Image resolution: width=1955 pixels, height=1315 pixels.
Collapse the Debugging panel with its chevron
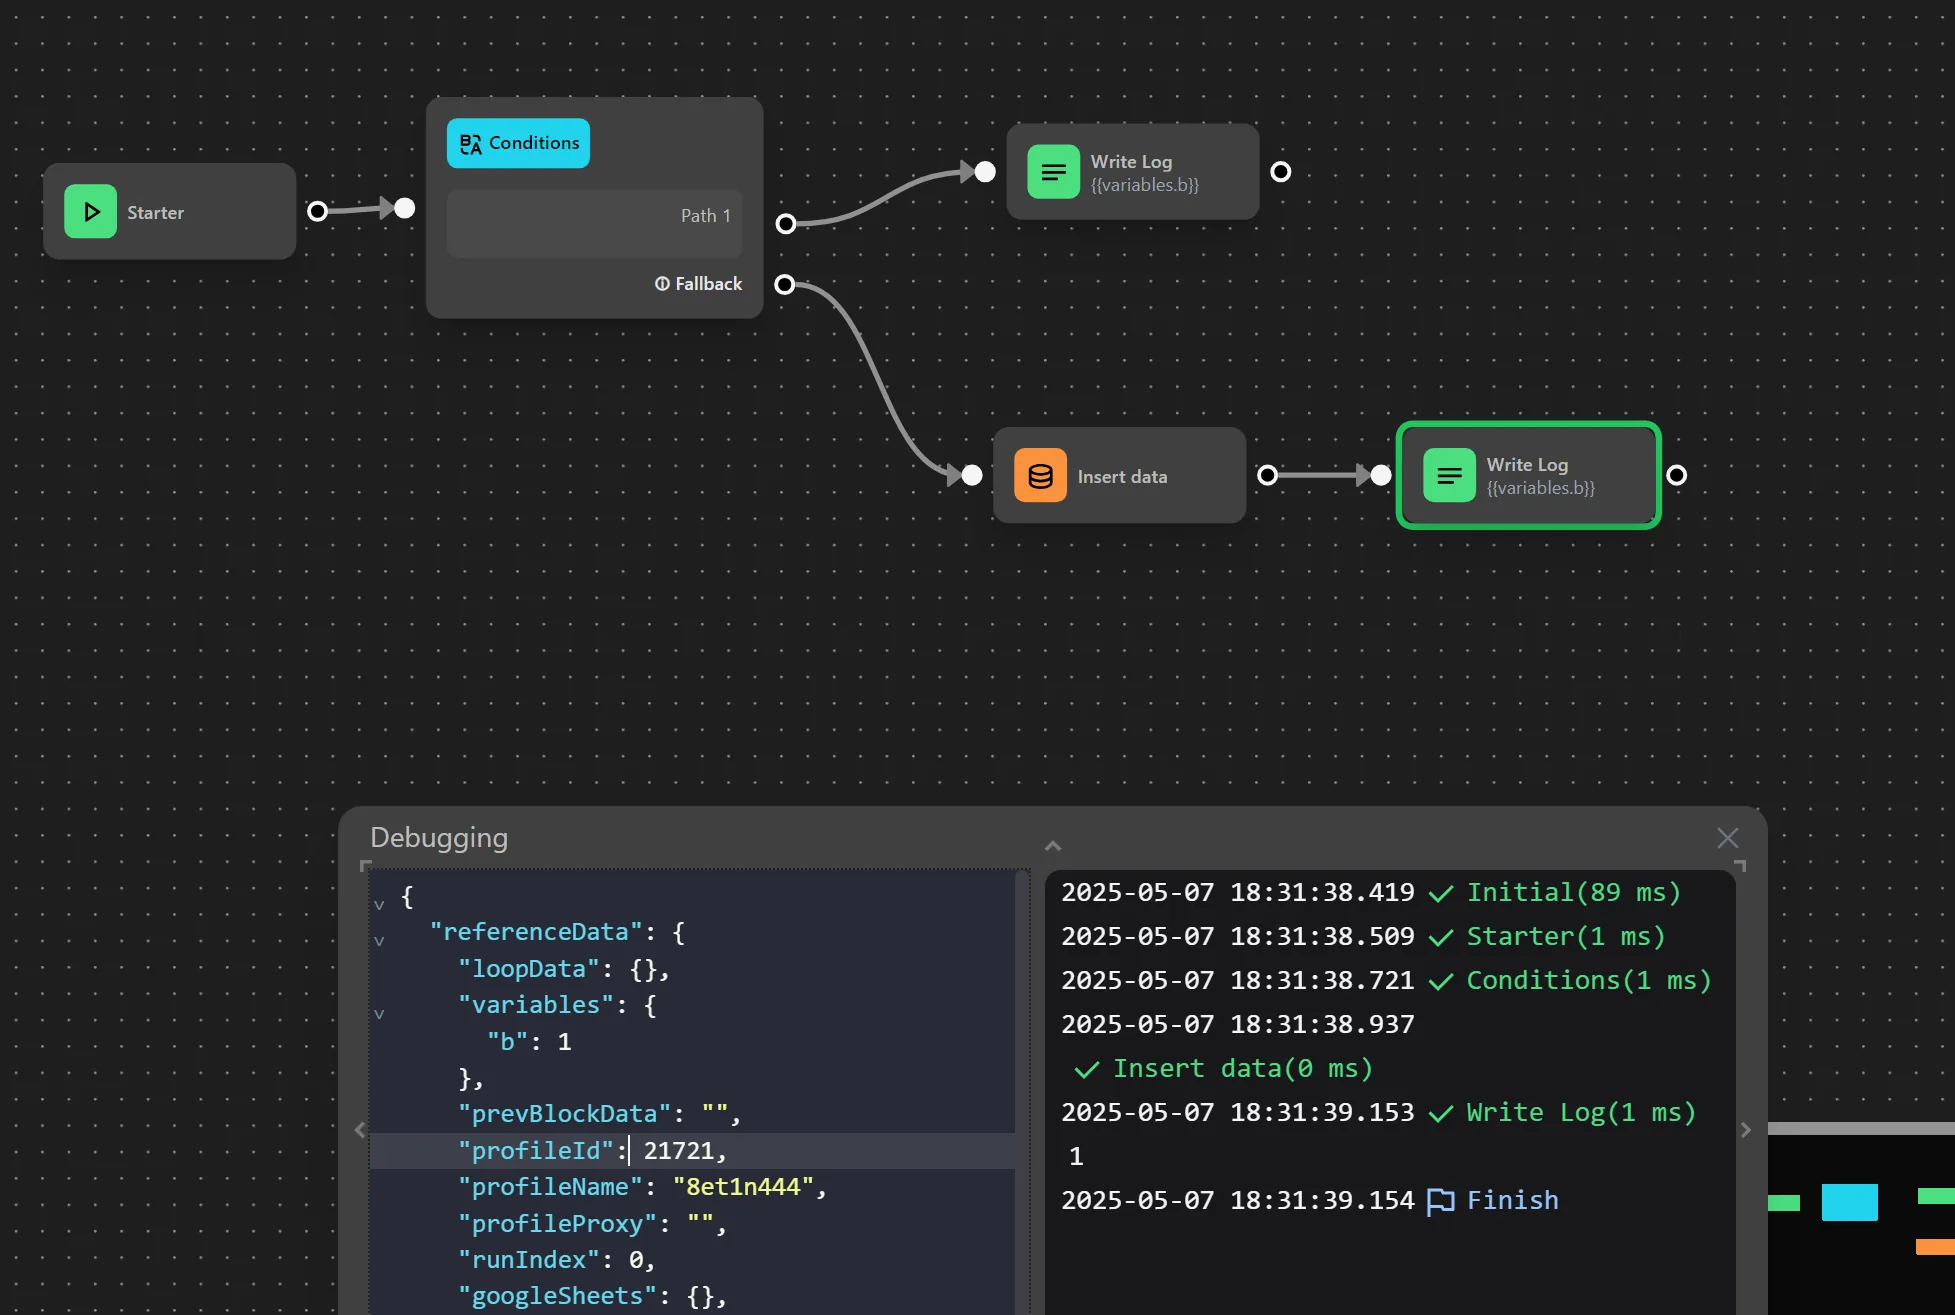click(1052, 845)
